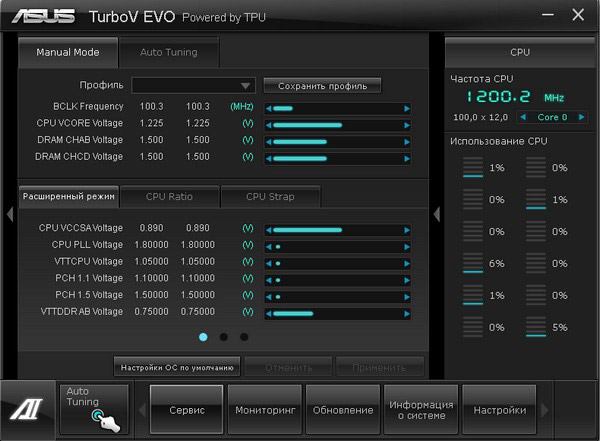Increase CPU VCORE Voltage with right arrow
This screenshot has height=441, width=600.
coord(407,125)
